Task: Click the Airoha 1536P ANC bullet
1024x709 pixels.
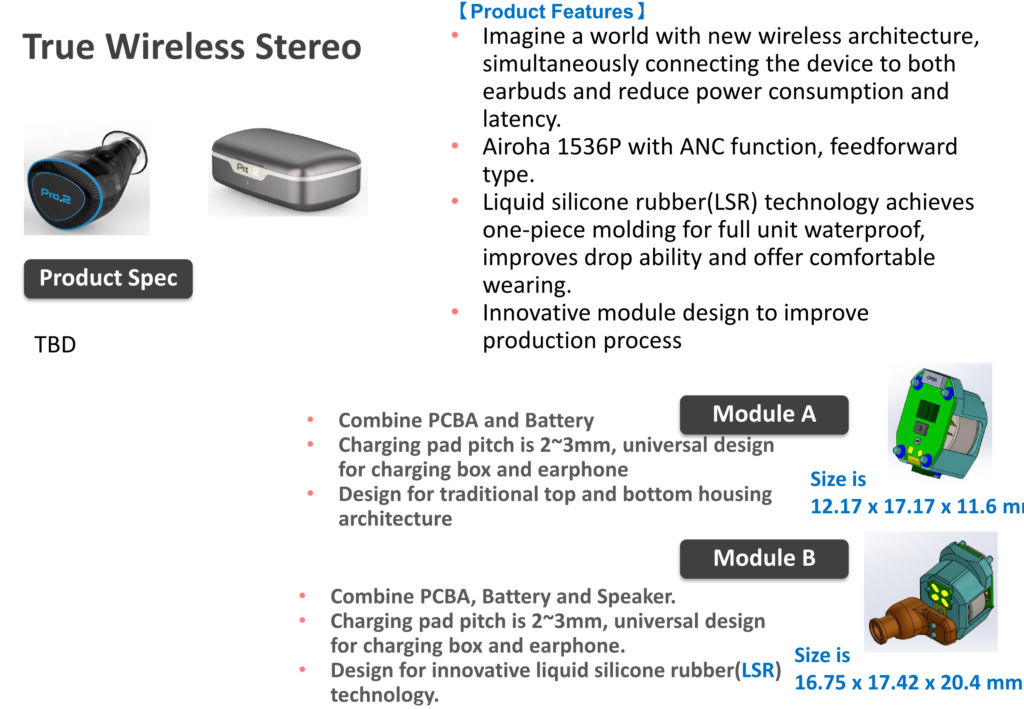Action: 720,161
